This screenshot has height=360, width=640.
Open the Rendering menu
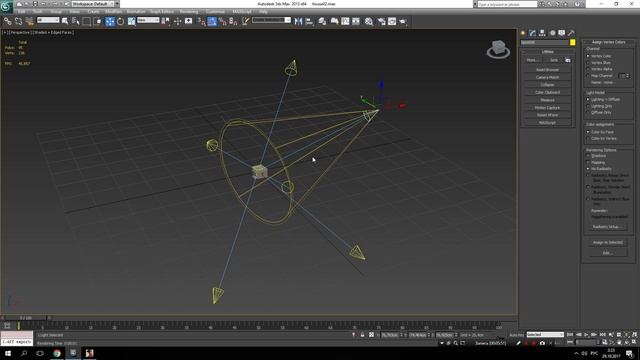pyautogui.click(x=189, y=11)
